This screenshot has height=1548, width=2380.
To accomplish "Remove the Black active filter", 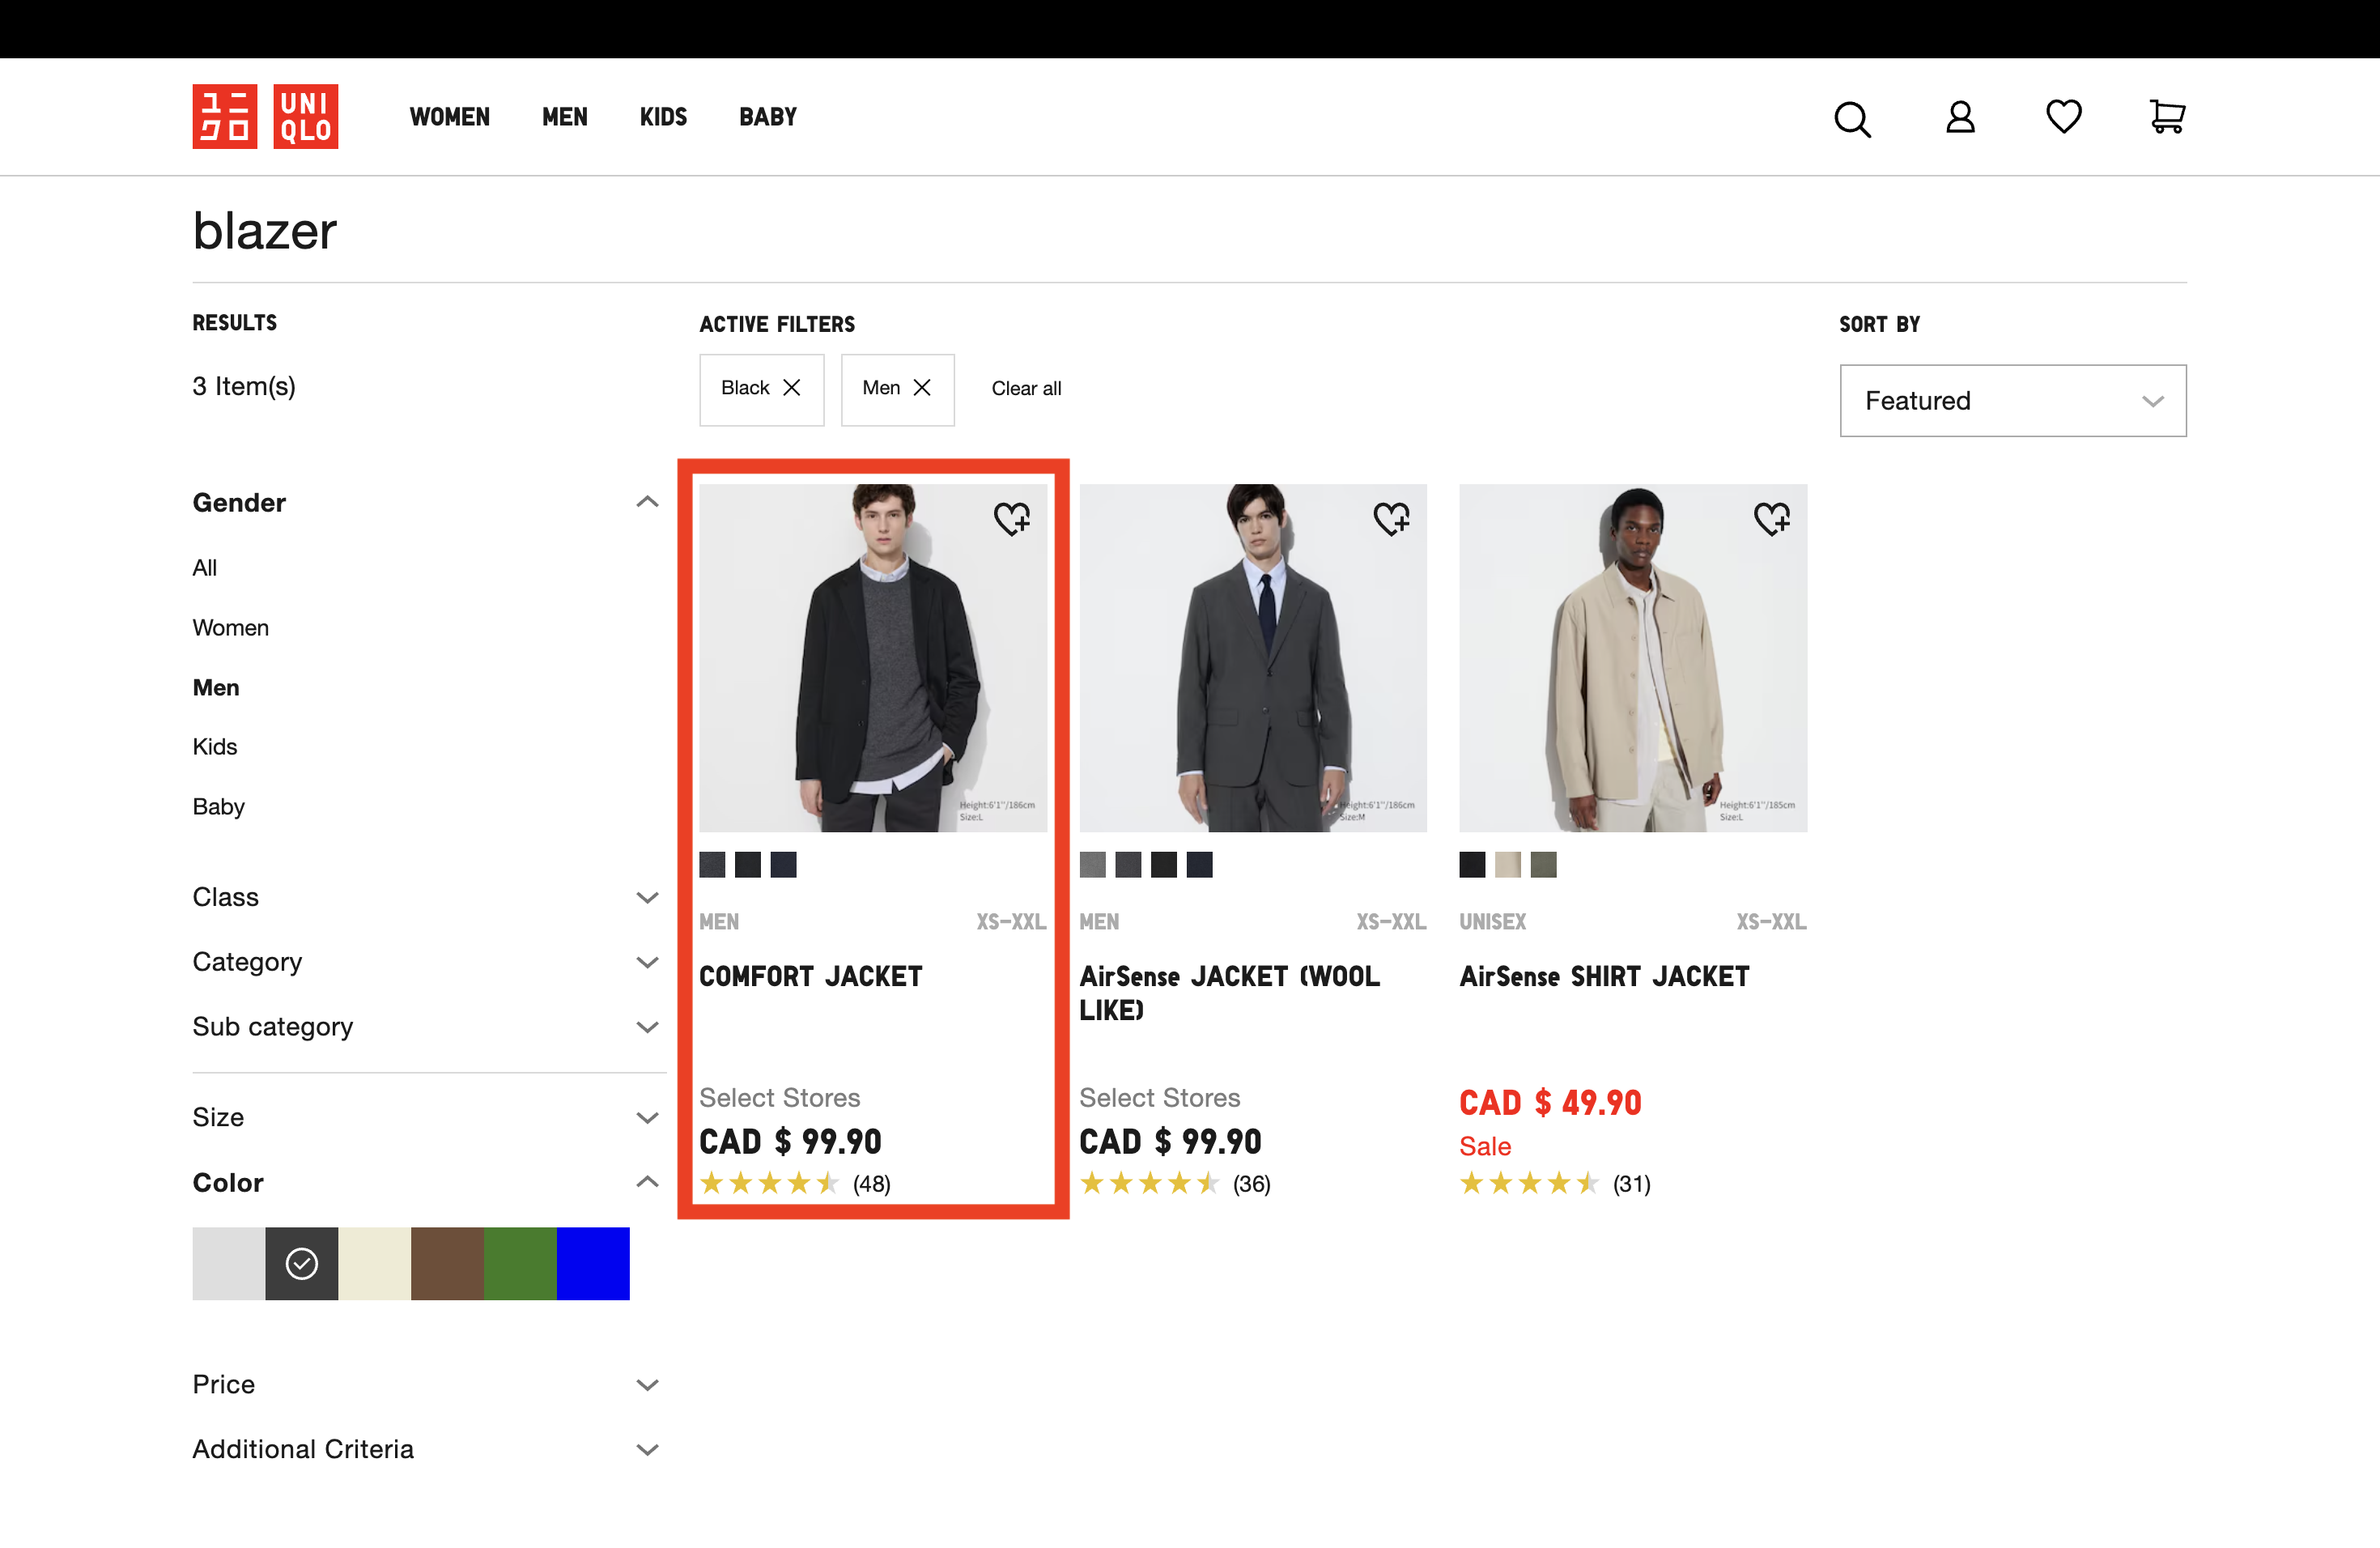I will (x=791, y=388).
